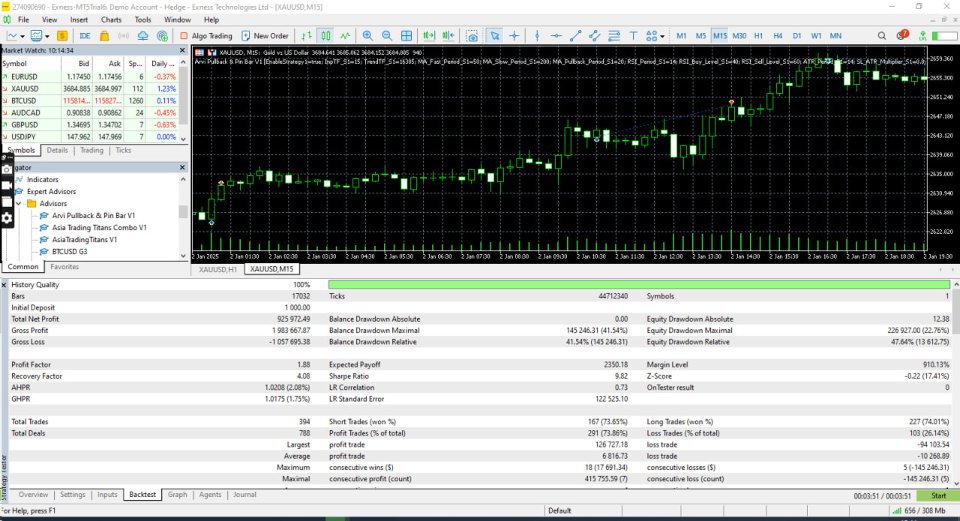Take chart screenshot with camera icon

(x=472, y=36)
